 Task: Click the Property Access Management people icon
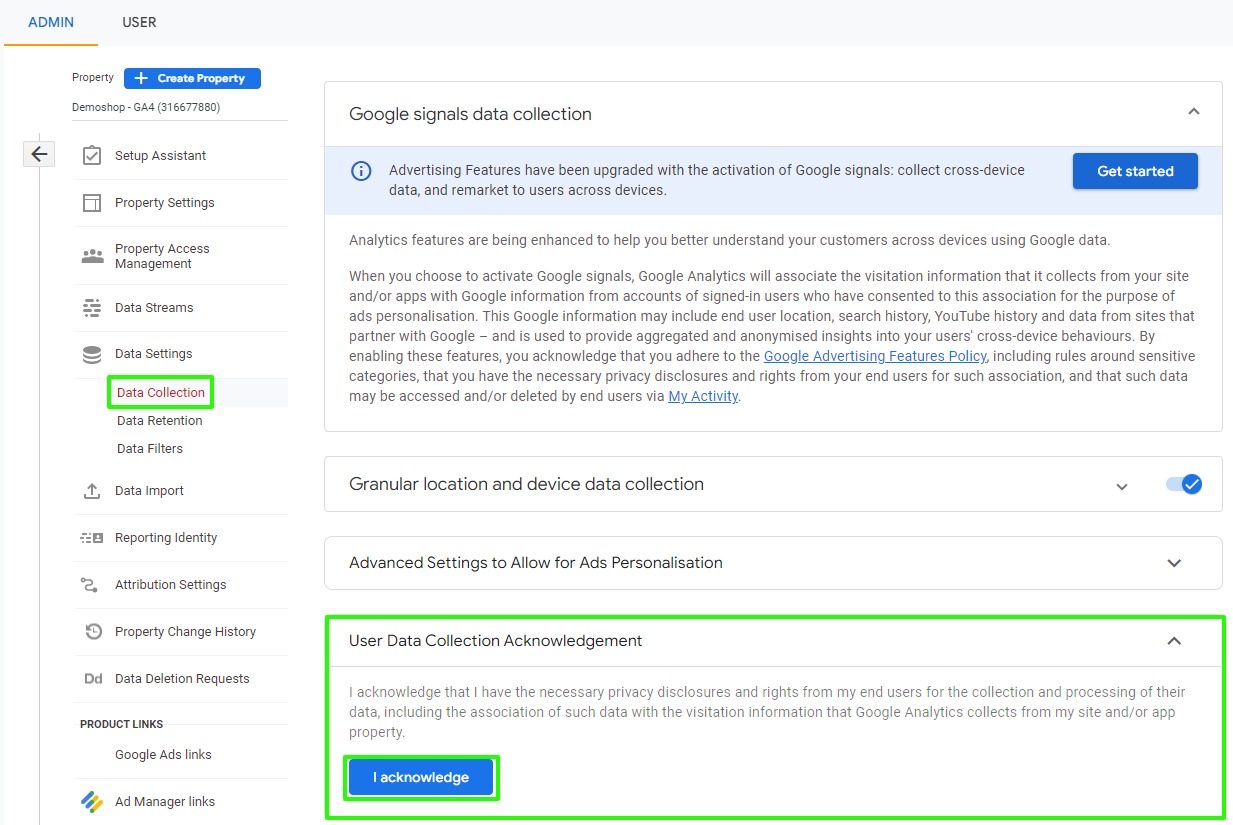(x=92, y=256)
